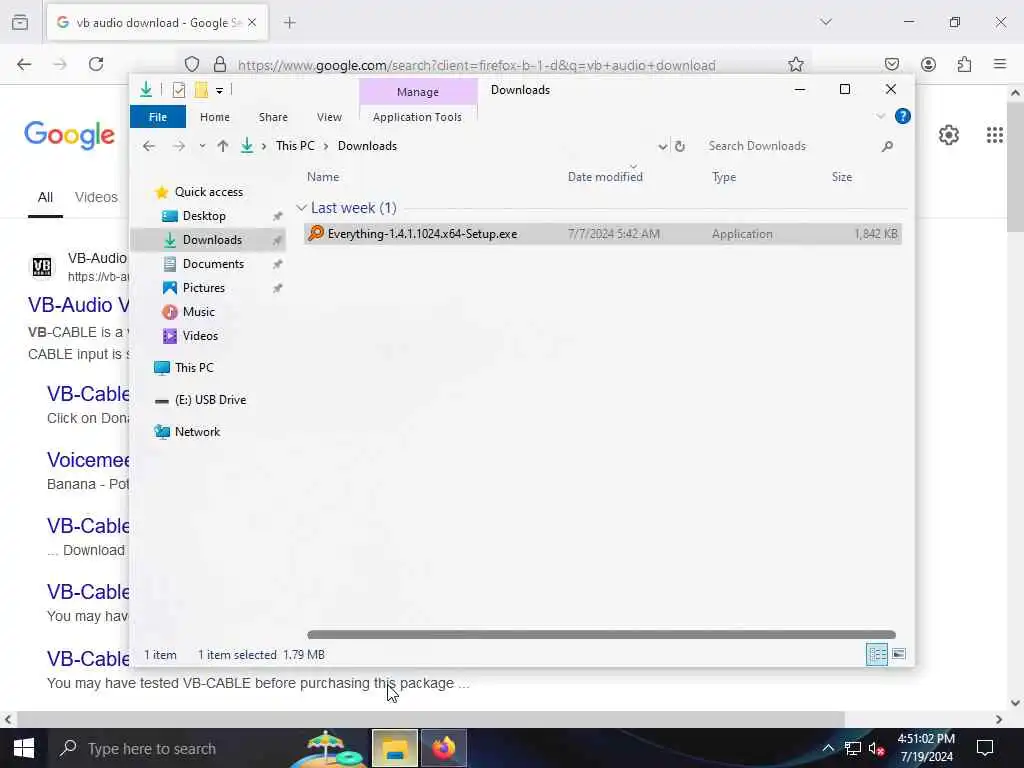Open Music in navigation pane
Screen dimensions: 1024x768
point(199,312)
